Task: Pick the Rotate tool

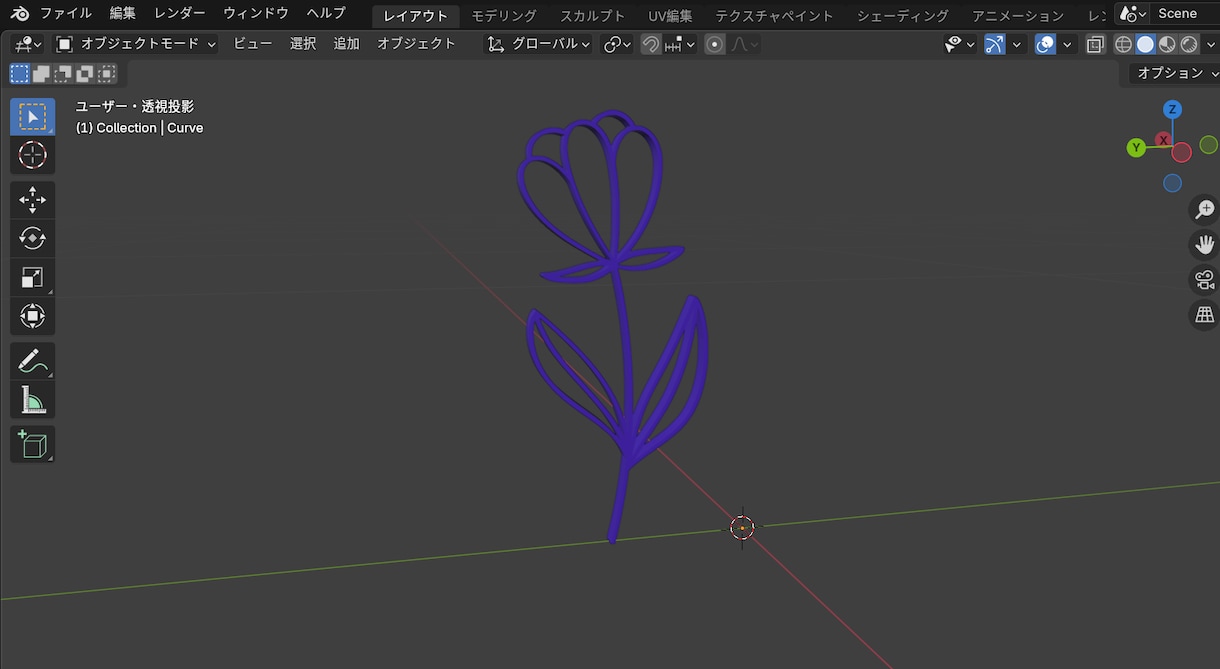Action: pyautogui.click(x=33, y=239)
